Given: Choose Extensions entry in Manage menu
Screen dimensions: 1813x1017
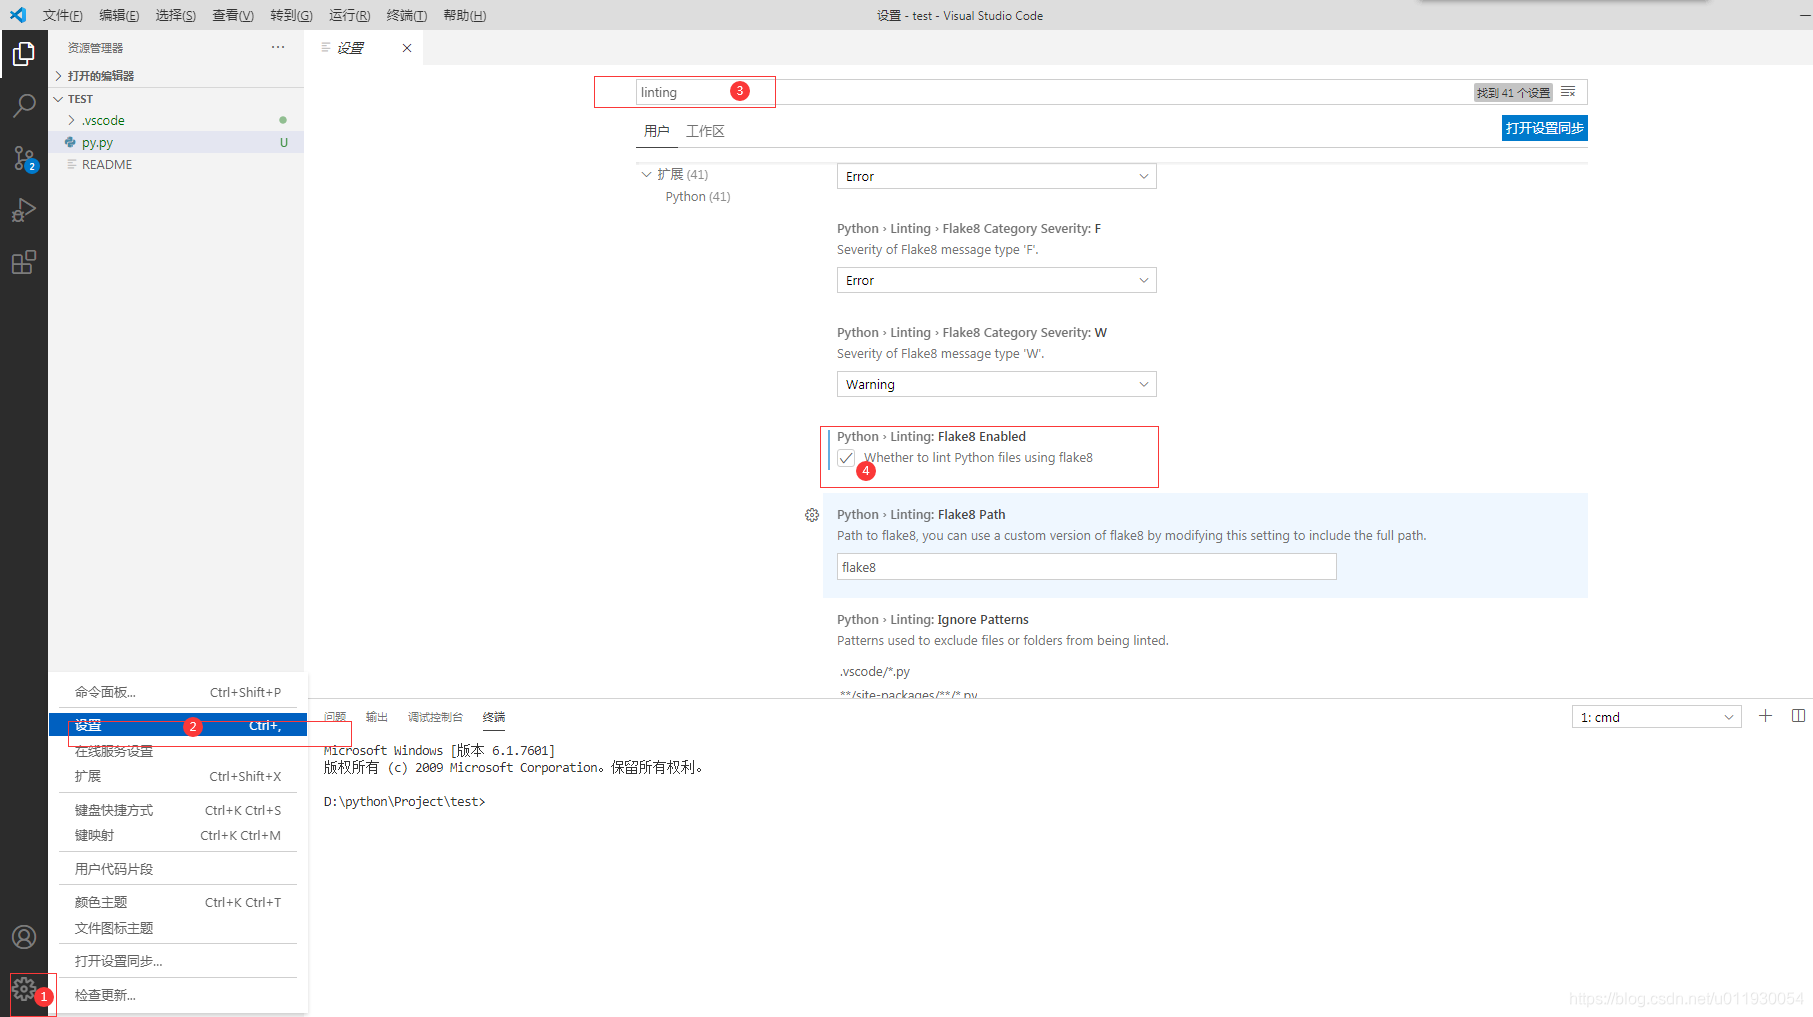Looking at the screenshot, I should click(178, 776).
